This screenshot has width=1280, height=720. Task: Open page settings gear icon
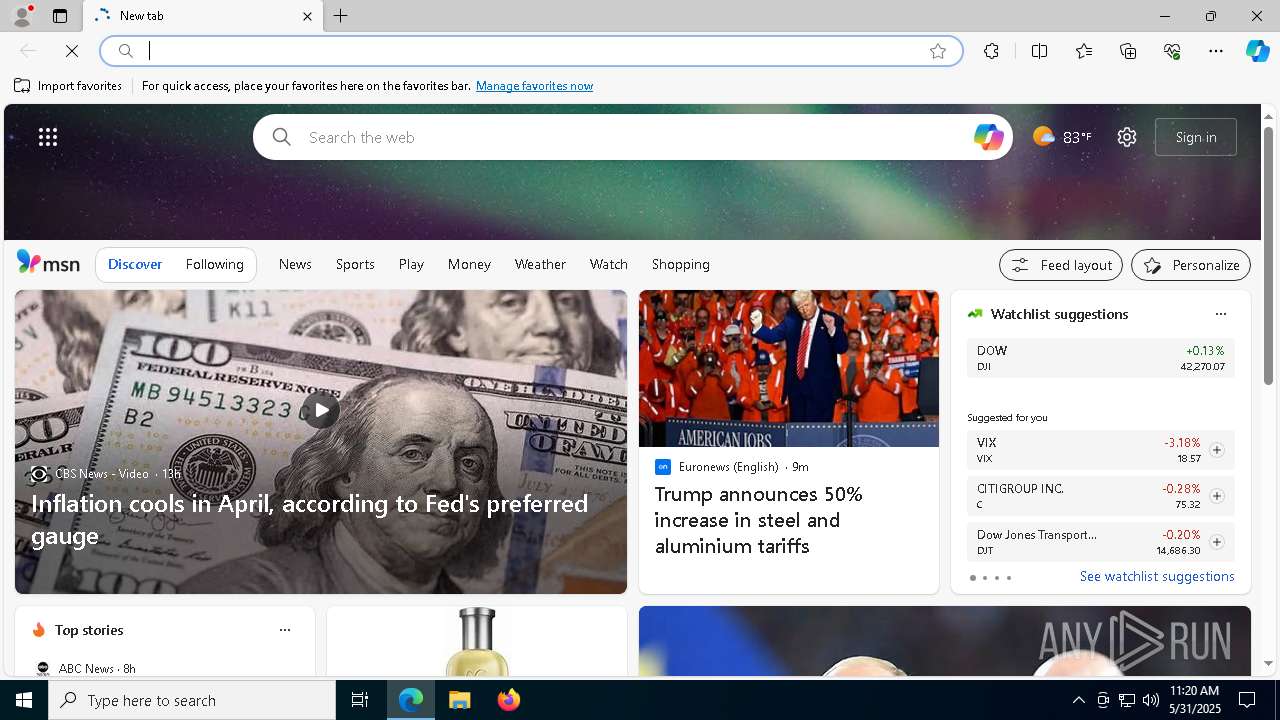click(x=1127, y=137)
